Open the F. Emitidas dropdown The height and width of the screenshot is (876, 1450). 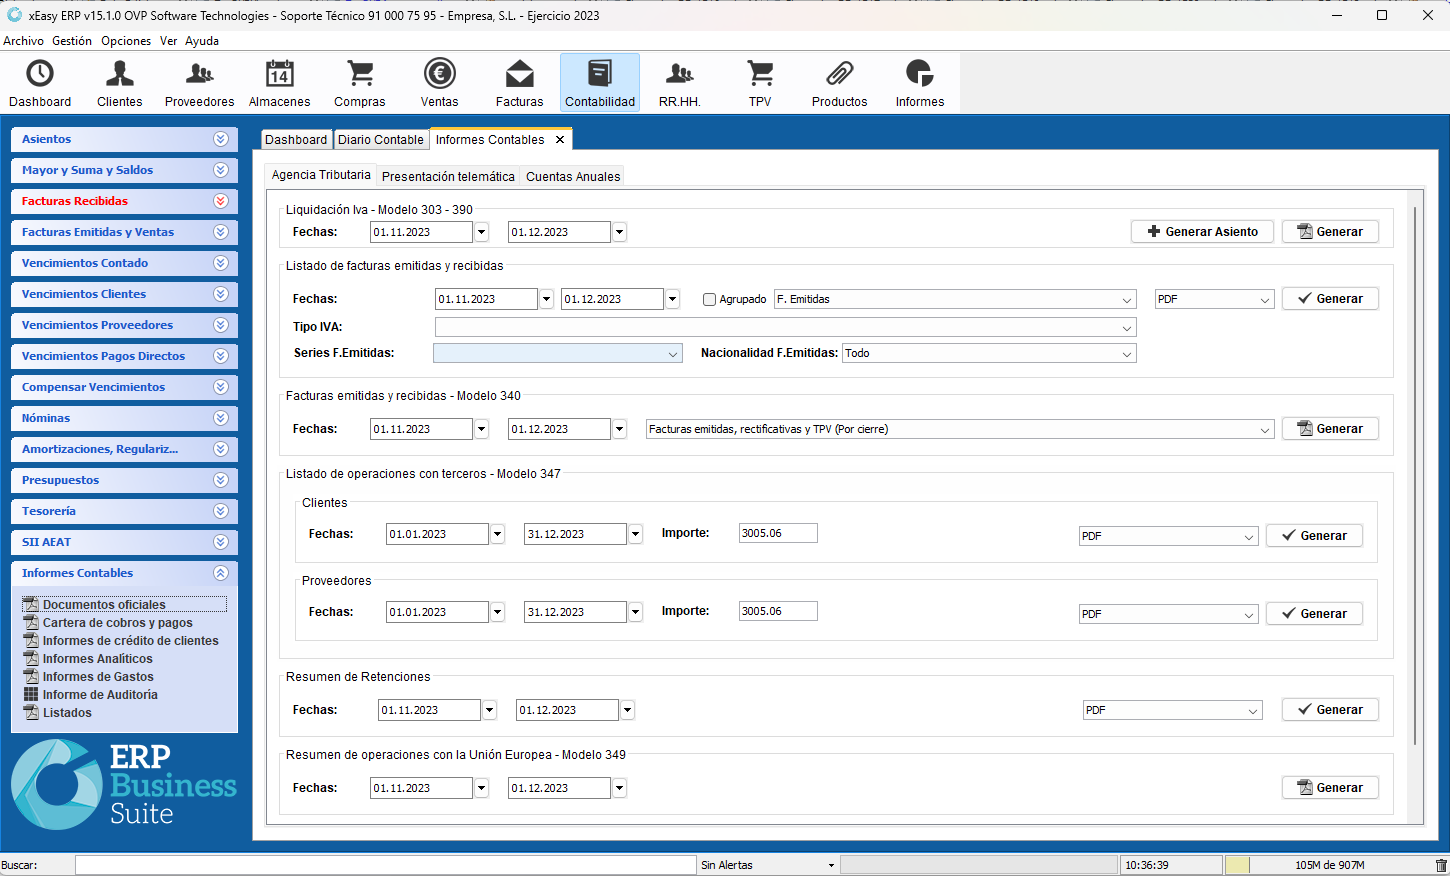pyautogui.click(x=955, y=299)
